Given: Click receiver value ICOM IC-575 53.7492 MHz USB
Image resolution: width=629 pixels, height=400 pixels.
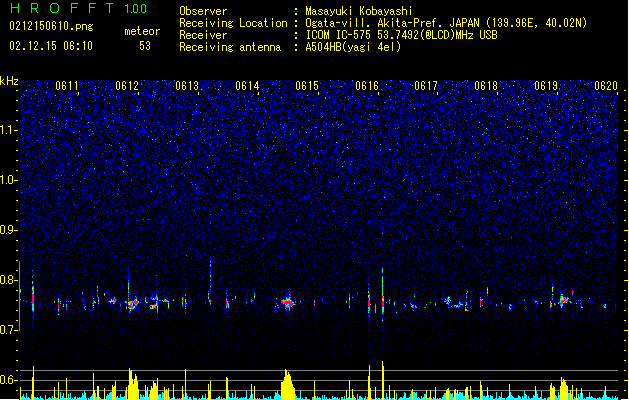Looking at the screenshot, I should coord(401,35).
